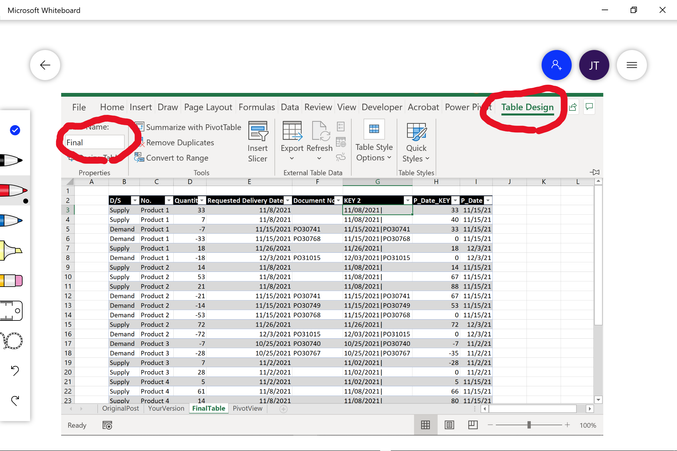This screenshot has width=677, height=451.
Task: Redo the last undone action
Action: click(x=15, y=401)
